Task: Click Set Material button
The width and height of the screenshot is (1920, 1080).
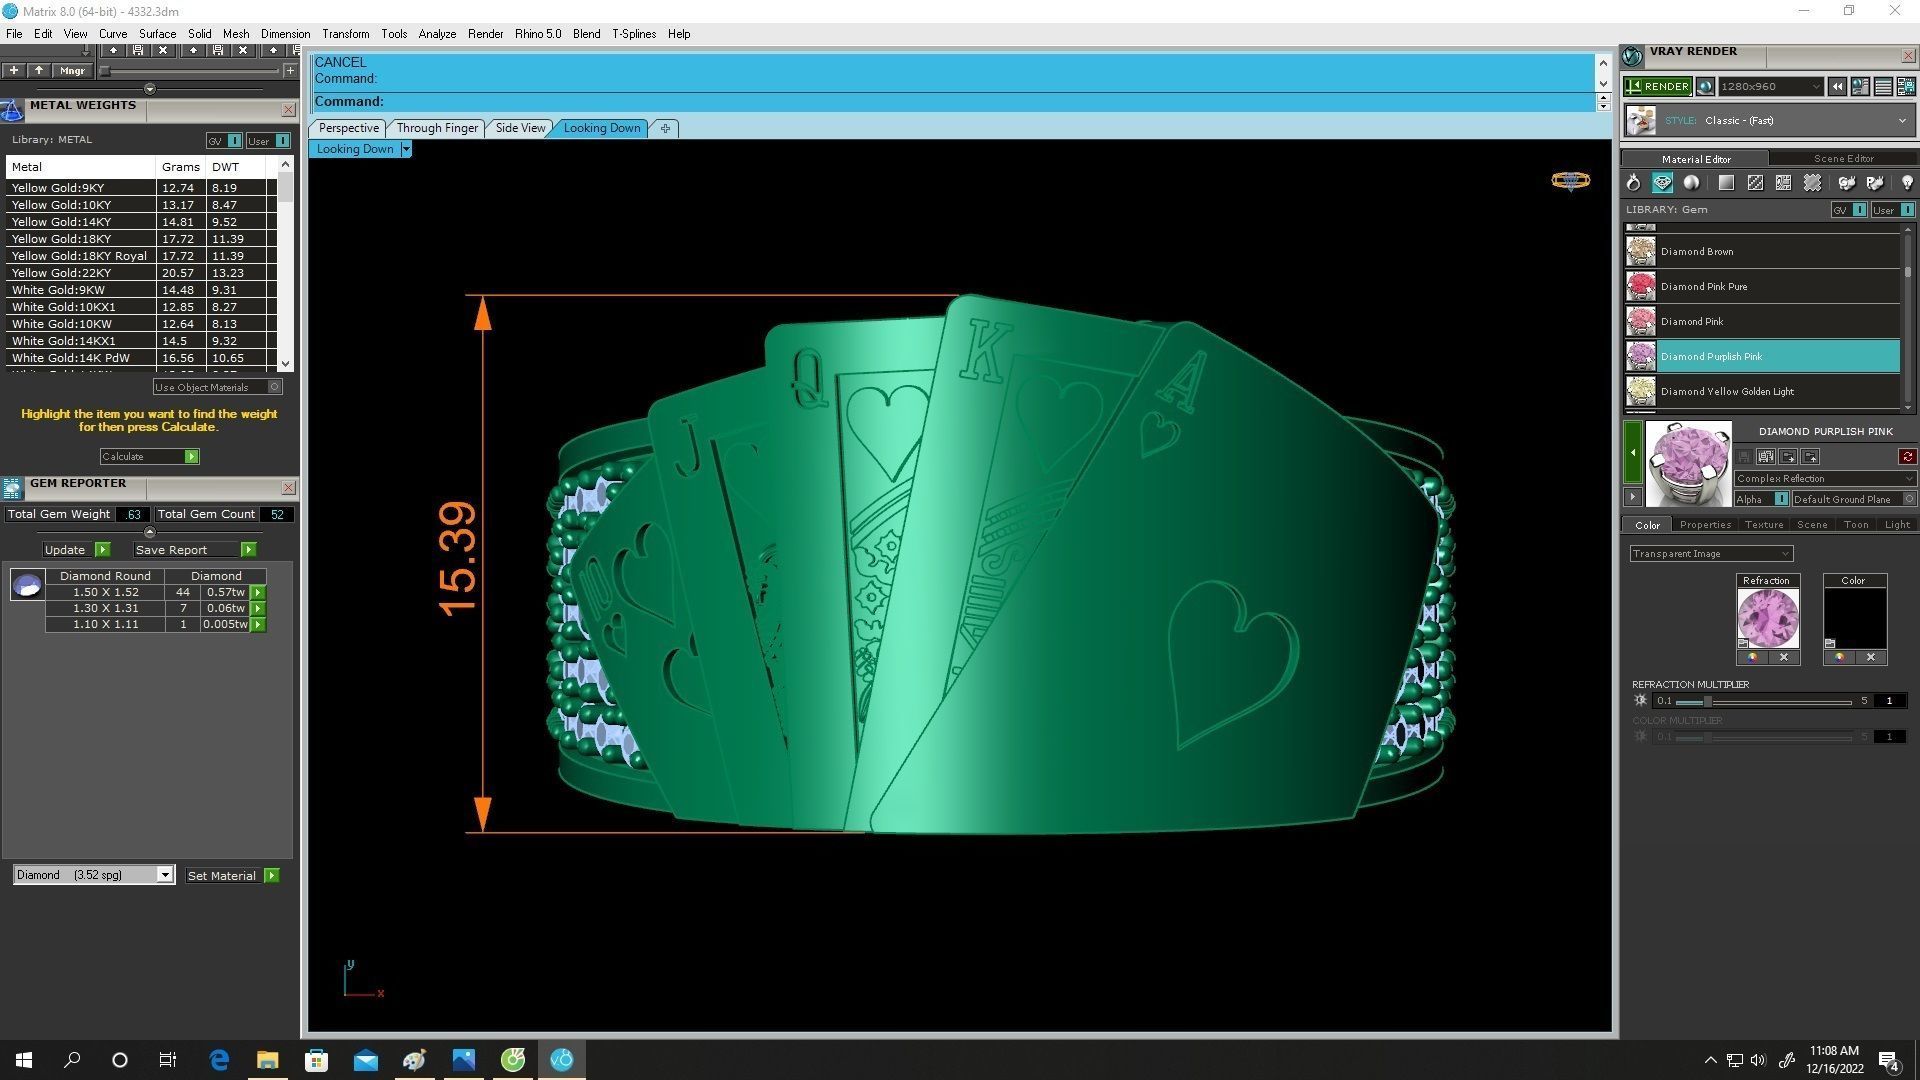Action: pos(232,876)
